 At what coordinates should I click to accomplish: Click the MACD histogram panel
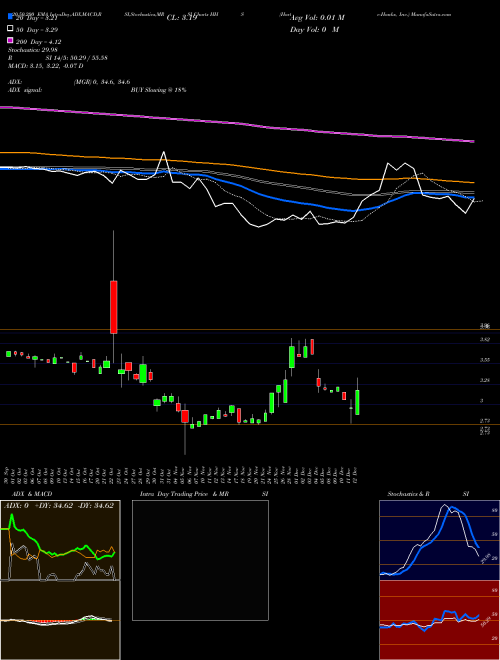click(x=60, y=620)
